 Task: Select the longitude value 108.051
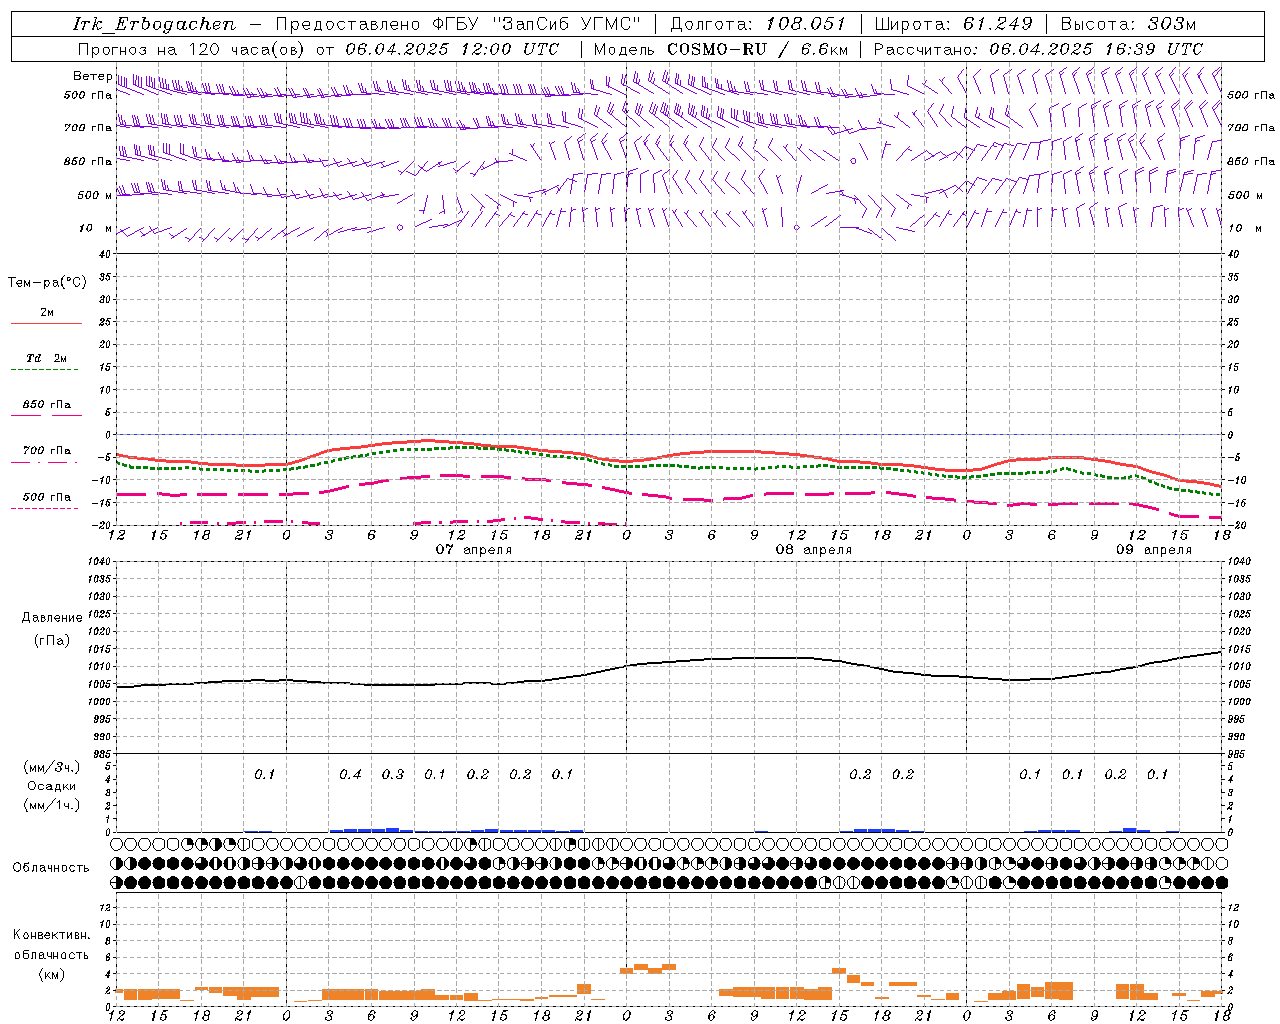806,24
